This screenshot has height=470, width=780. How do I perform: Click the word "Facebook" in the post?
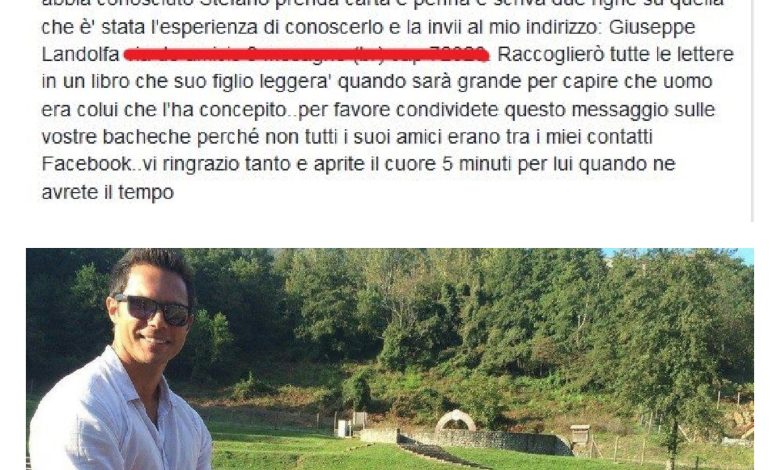tap(86, 164)
